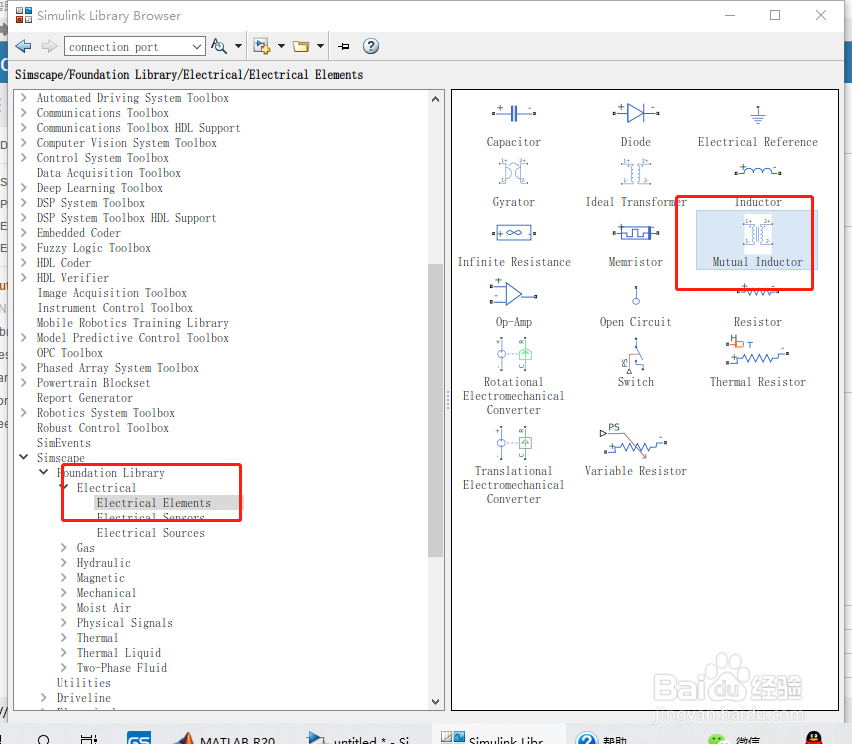The image size is (852, 744).
Task: Select SimEvents in the library tree
Action: pyautogui.click(x=64, y=443)
